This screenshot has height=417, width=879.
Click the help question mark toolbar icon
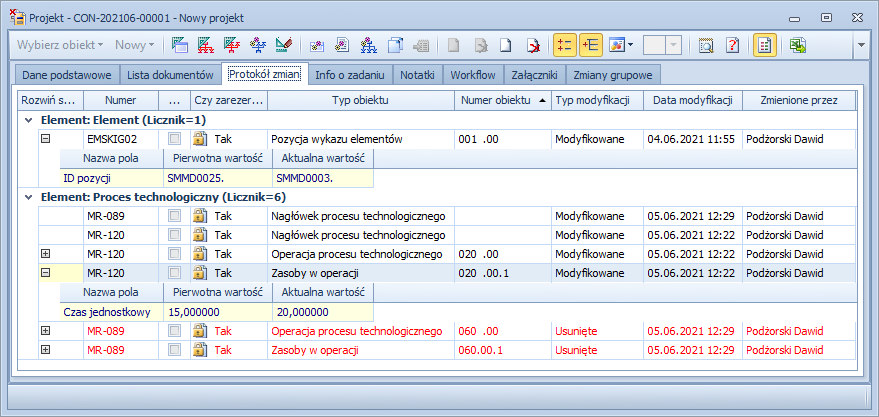point(732,45)
